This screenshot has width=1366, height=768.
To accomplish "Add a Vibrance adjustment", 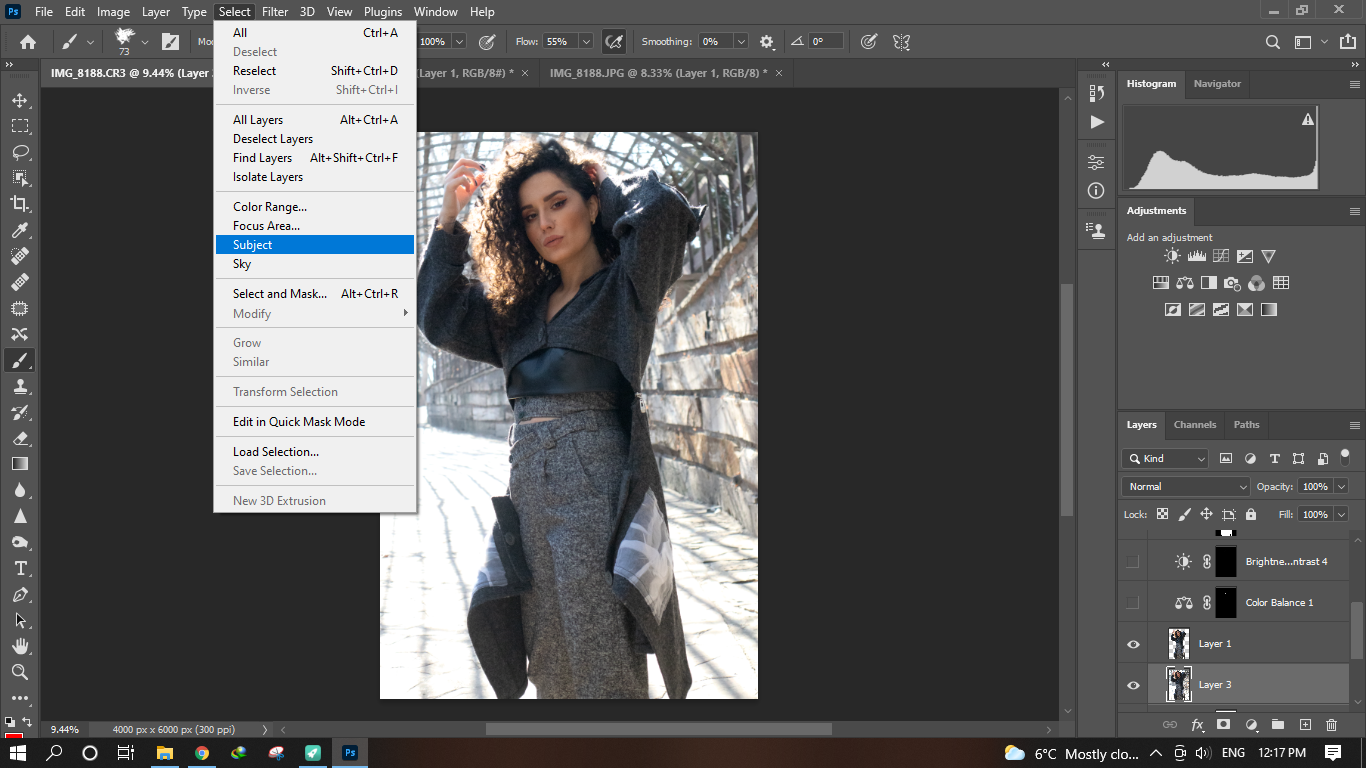I will pyautogui.click(x=1268, y=256).
